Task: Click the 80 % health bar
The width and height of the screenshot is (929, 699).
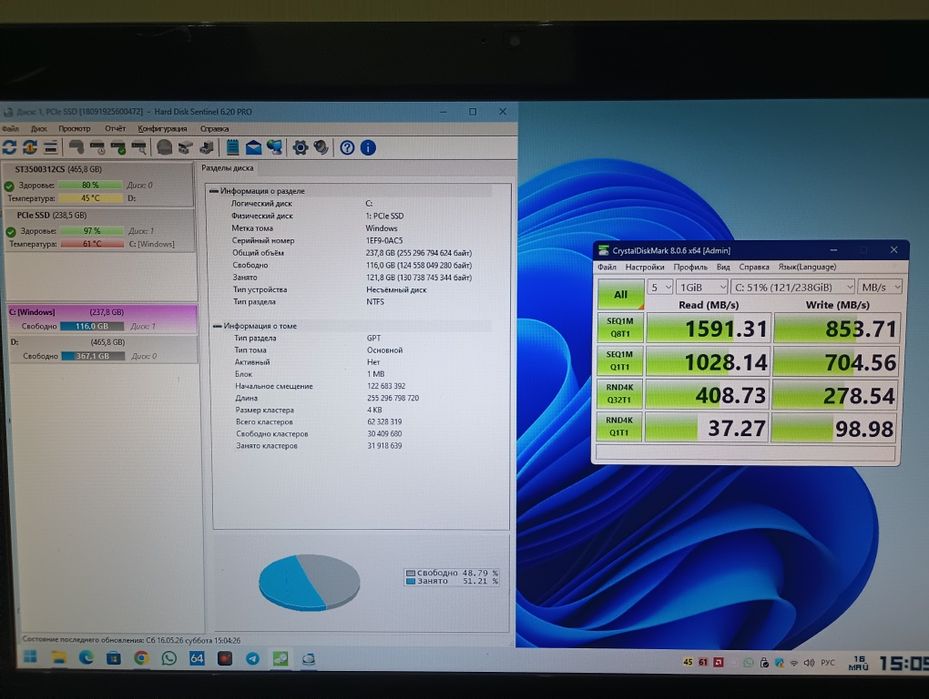Action: pyautogui.click(x=91, y=185)
